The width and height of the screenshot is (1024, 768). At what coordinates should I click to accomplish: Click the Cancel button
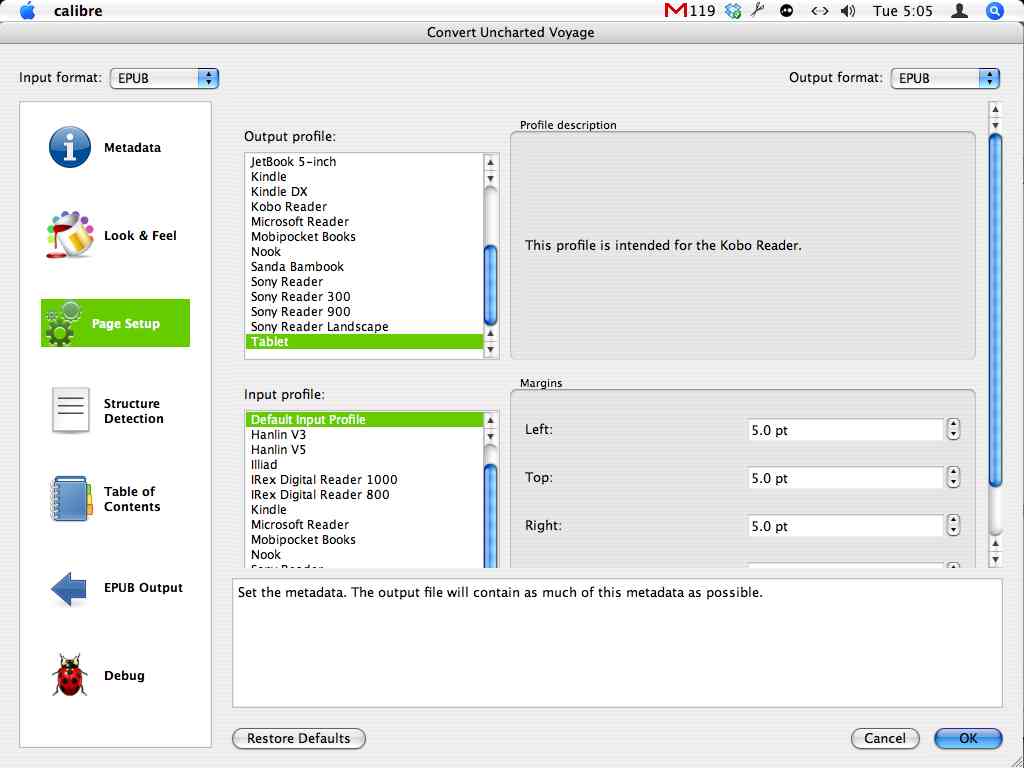(885, 739)
